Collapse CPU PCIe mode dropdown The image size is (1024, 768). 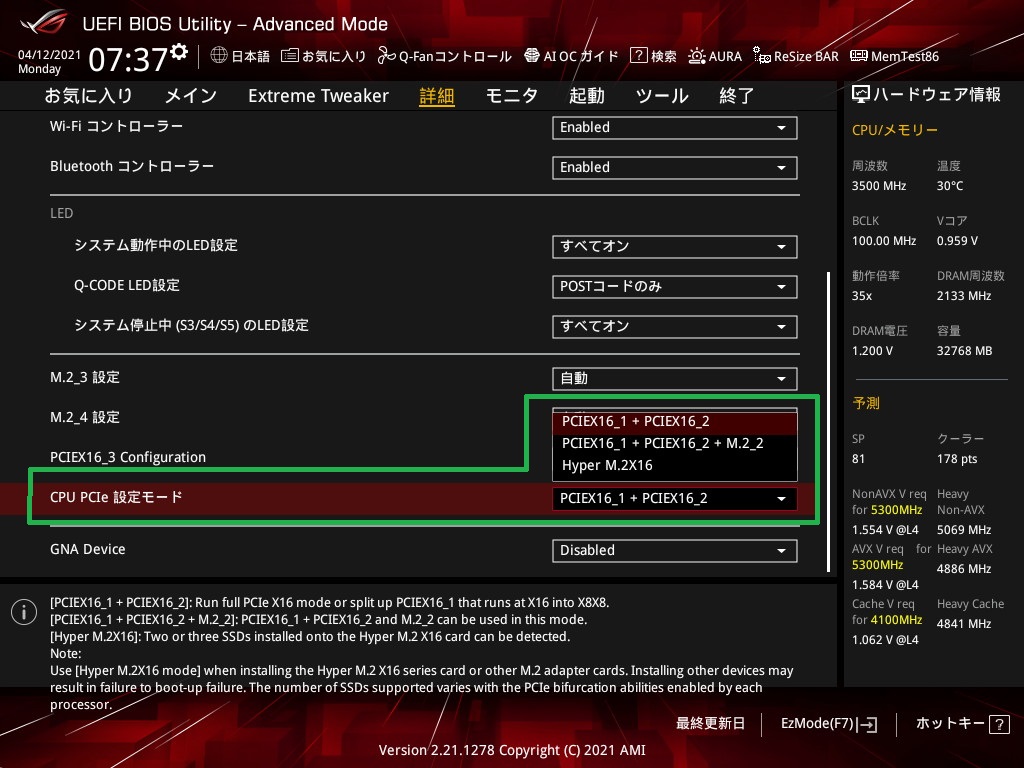pos(675,499)
